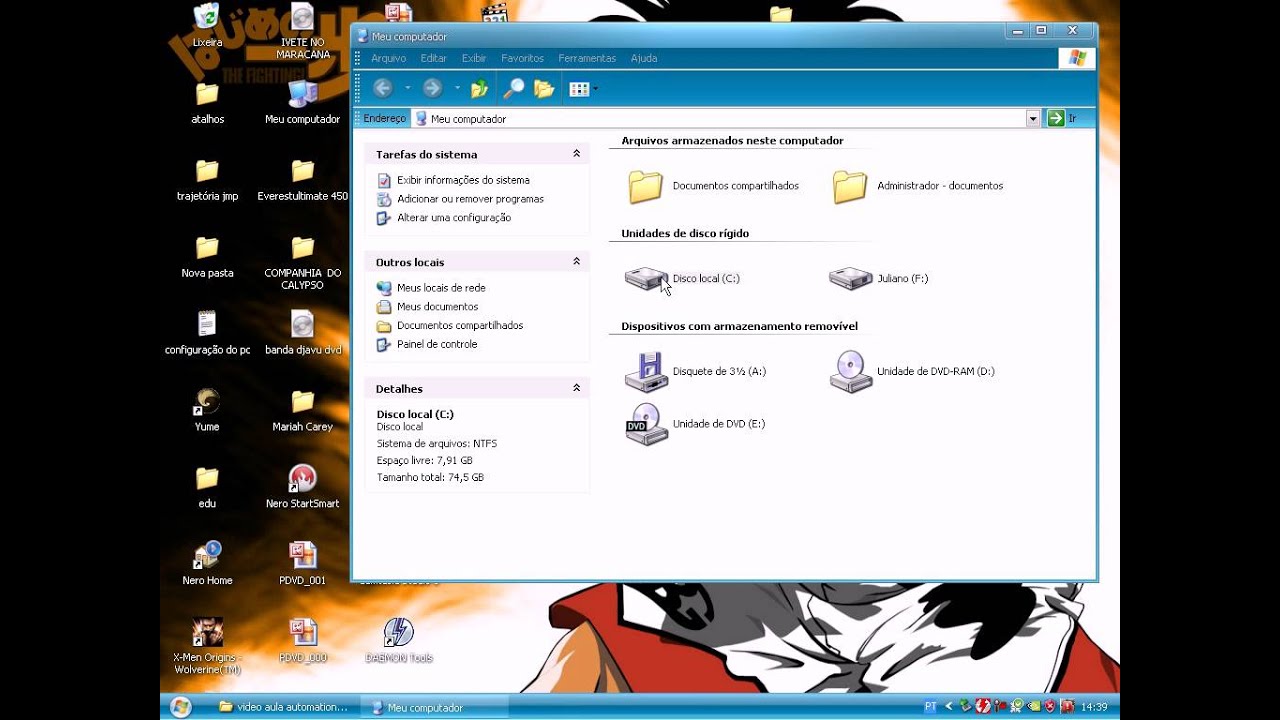Select PDVD_001 desktop file
The image size is (1280, 720).
coord(302,565)
